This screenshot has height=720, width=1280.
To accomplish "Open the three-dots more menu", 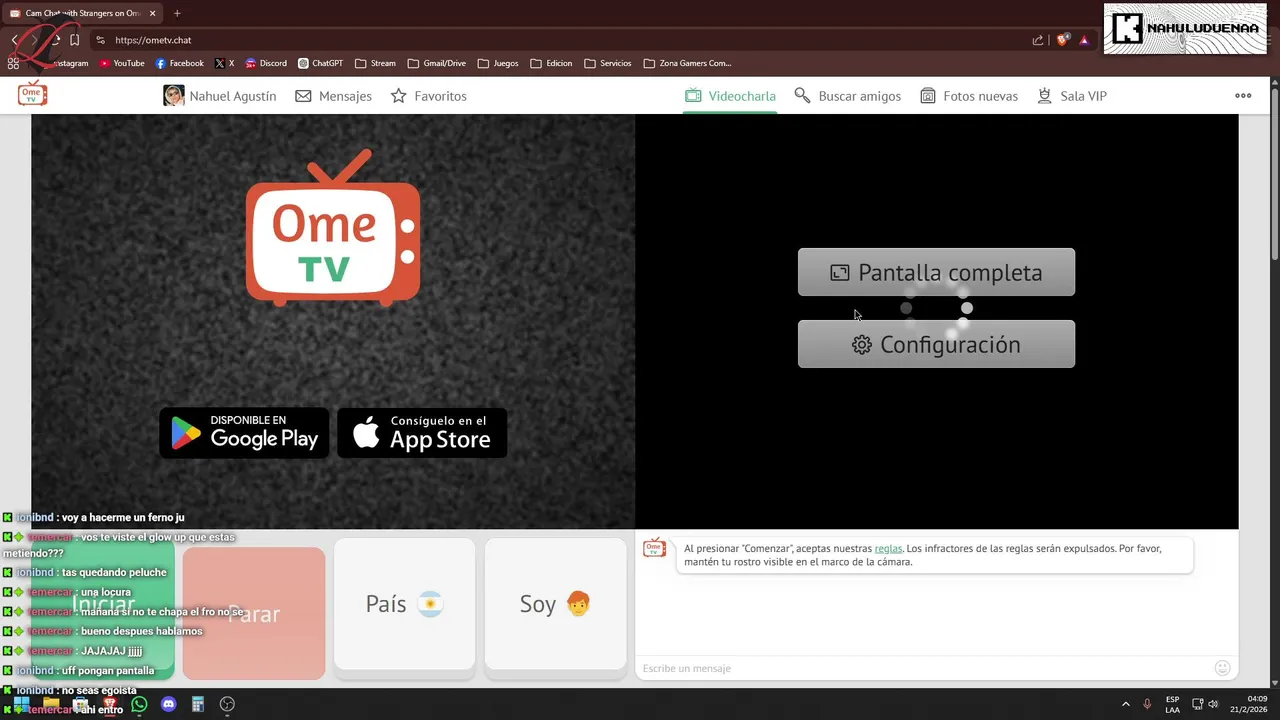I will tap(1243, 96).
